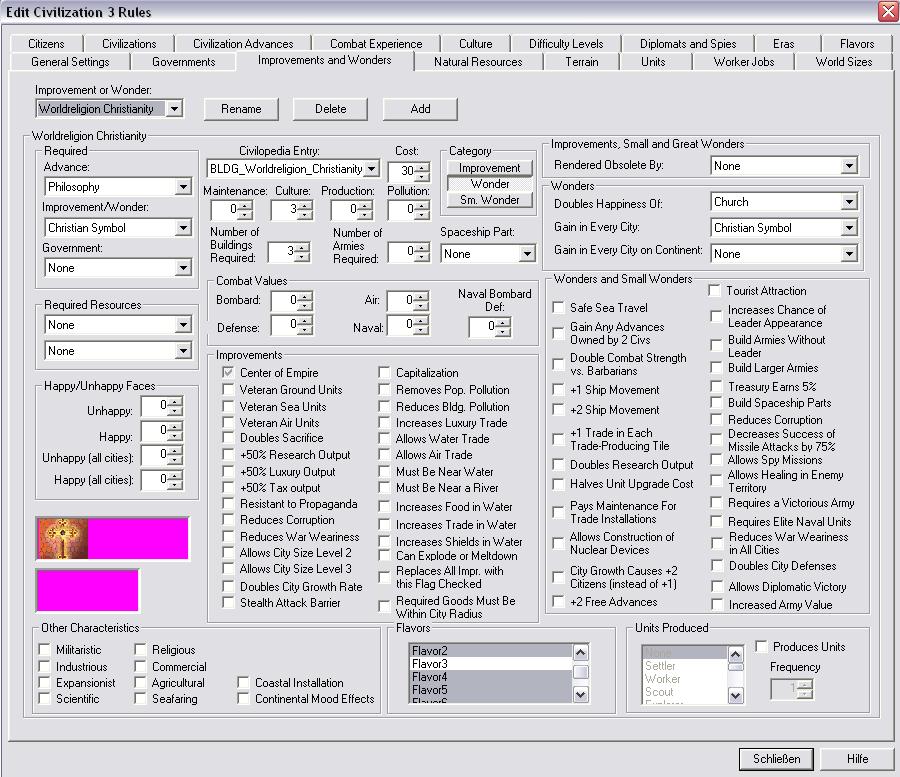Enable the Veteran Ground Units checkbox
This screenshot has height=777, width=900.
[229, 390]
